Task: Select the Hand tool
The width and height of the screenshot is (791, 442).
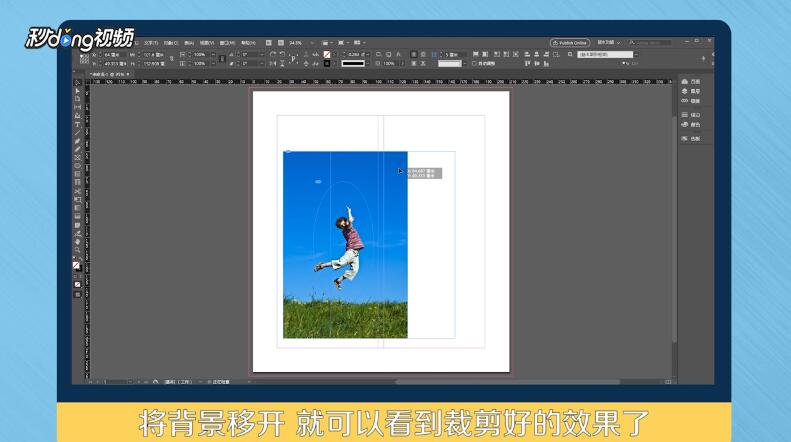Action: [77, 242]
